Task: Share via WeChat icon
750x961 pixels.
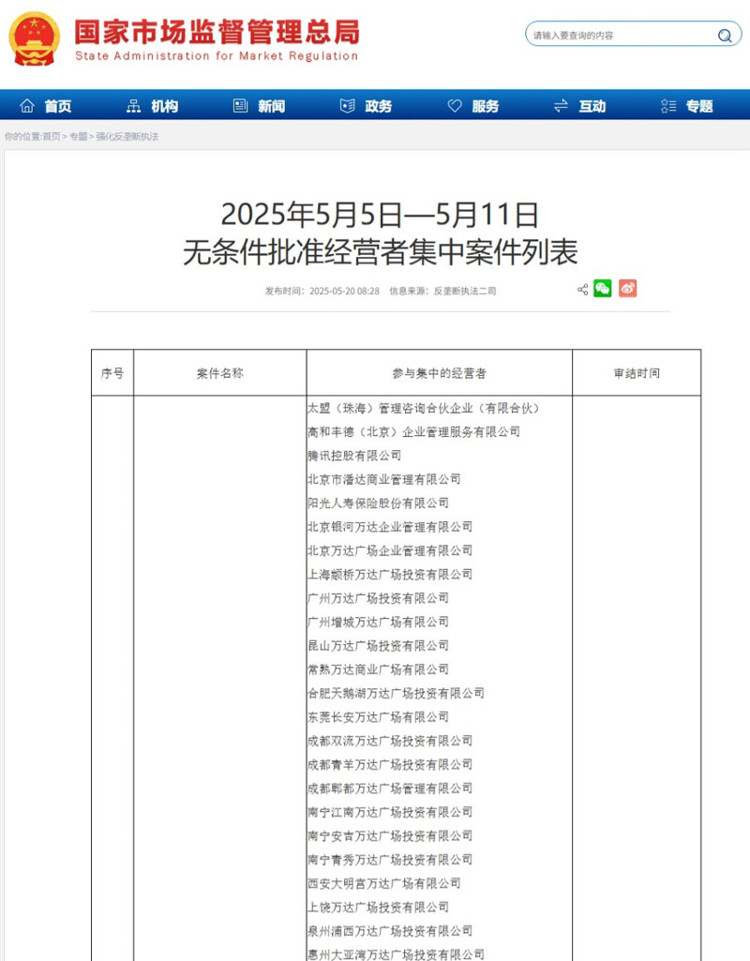Action: 602,289
